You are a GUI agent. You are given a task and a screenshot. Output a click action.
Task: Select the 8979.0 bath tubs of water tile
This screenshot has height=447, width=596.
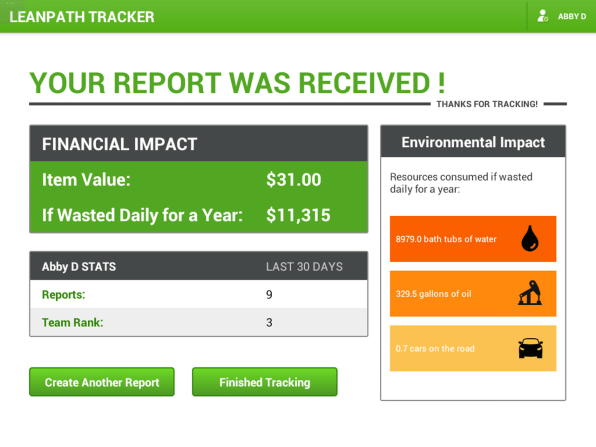[x=473, y=239]
